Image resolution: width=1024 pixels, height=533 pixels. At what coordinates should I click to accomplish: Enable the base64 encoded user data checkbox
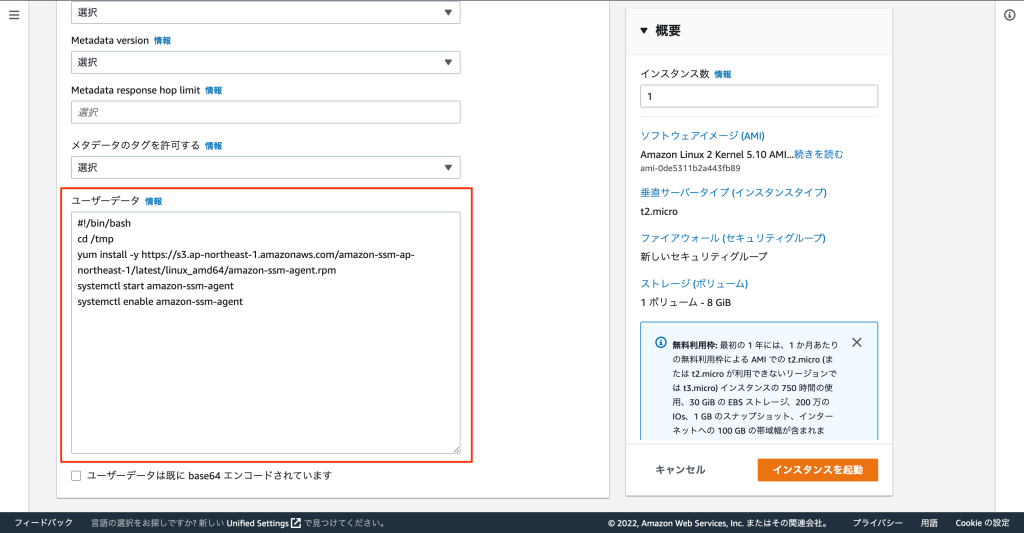77,476
